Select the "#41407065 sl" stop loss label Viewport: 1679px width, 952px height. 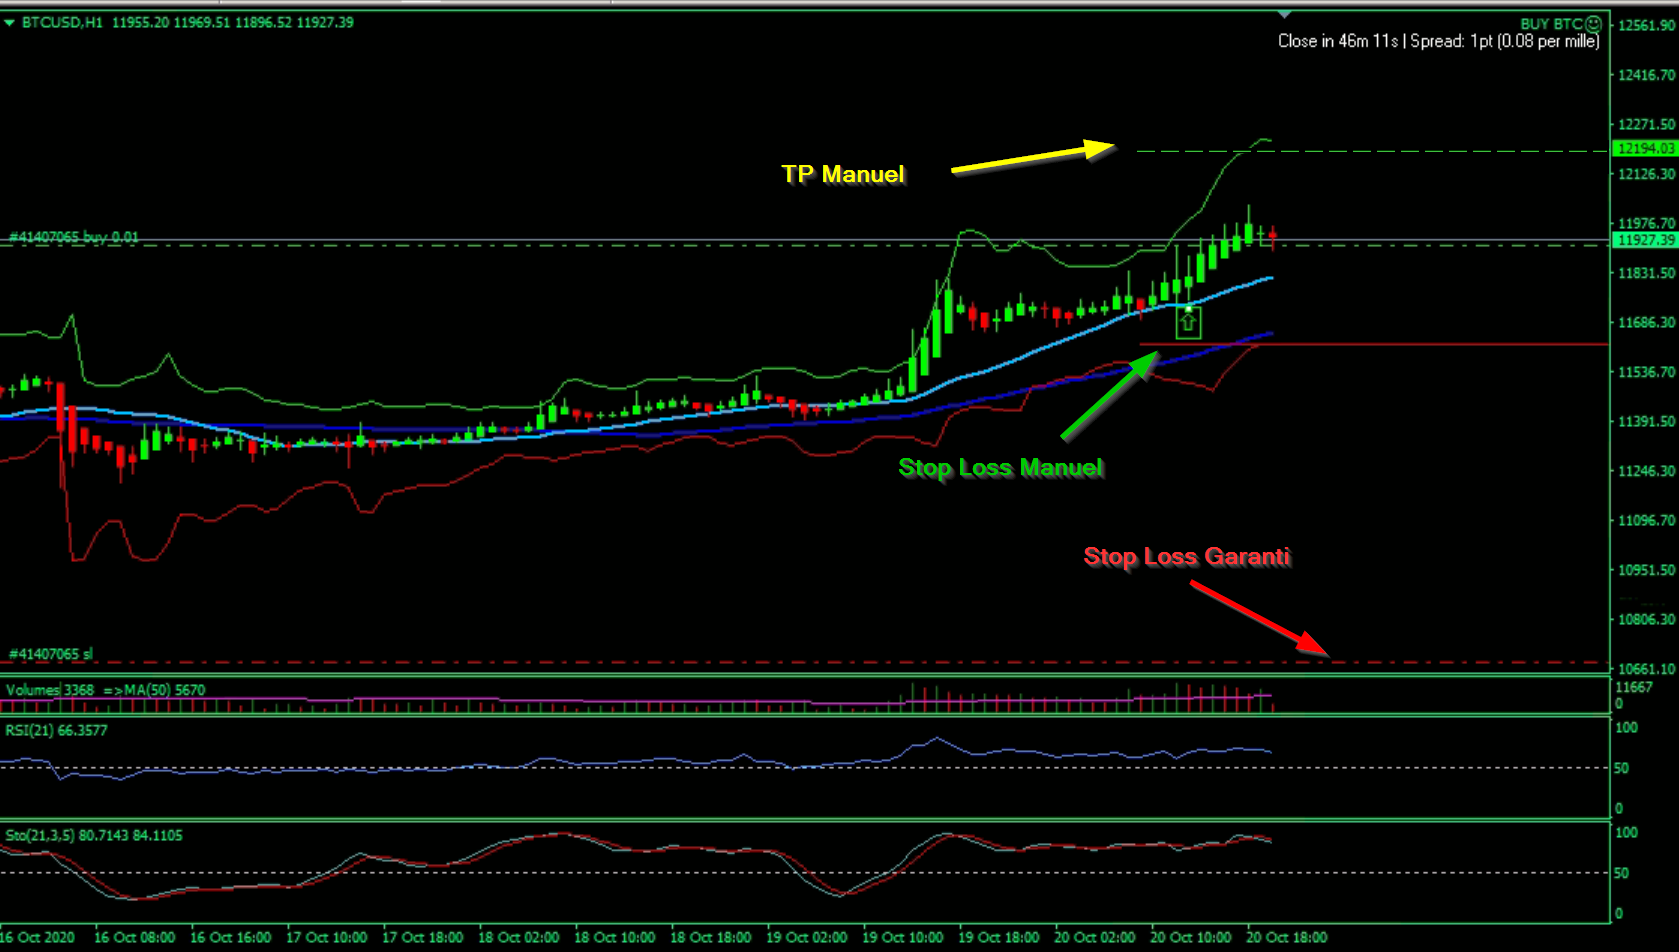(51, 654)
